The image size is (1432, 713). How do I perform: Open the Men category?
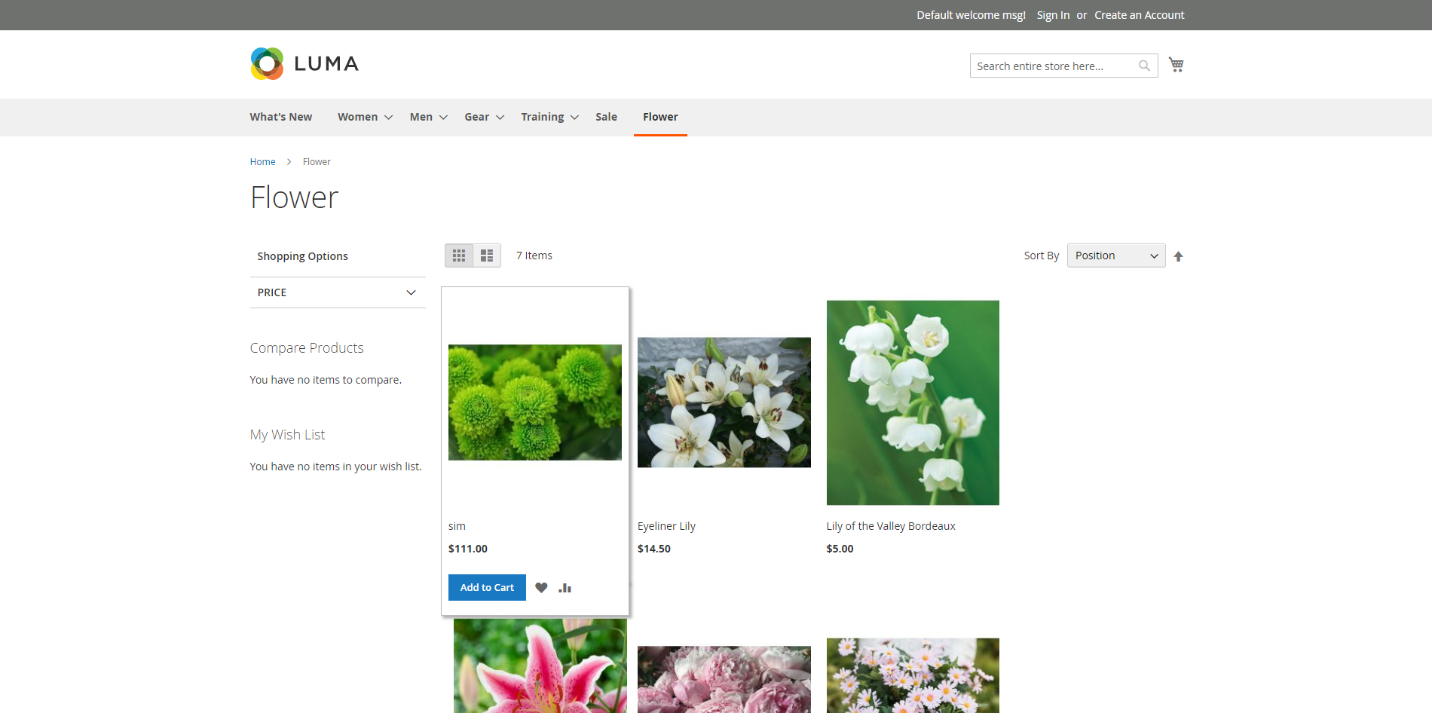(421, 117)
